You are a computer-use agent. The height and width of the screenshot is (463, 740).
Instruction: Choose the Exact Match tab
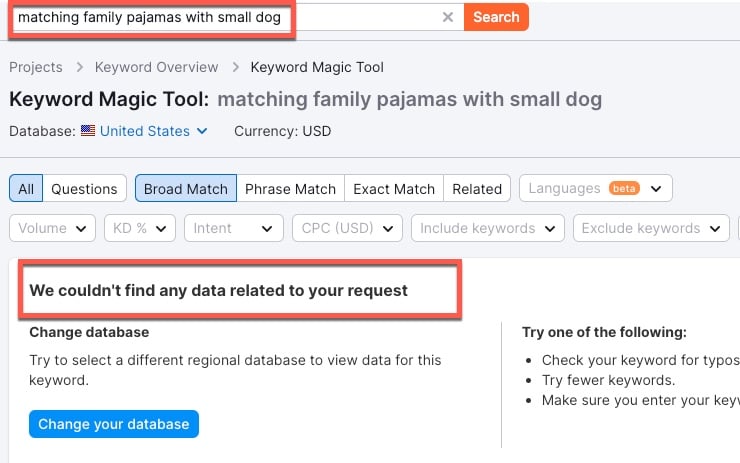[x=394, y=188]
